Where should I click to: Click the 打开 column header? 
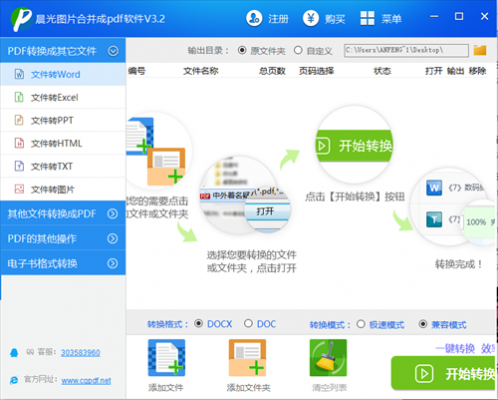pyautogui.click(x=434, y=71)
